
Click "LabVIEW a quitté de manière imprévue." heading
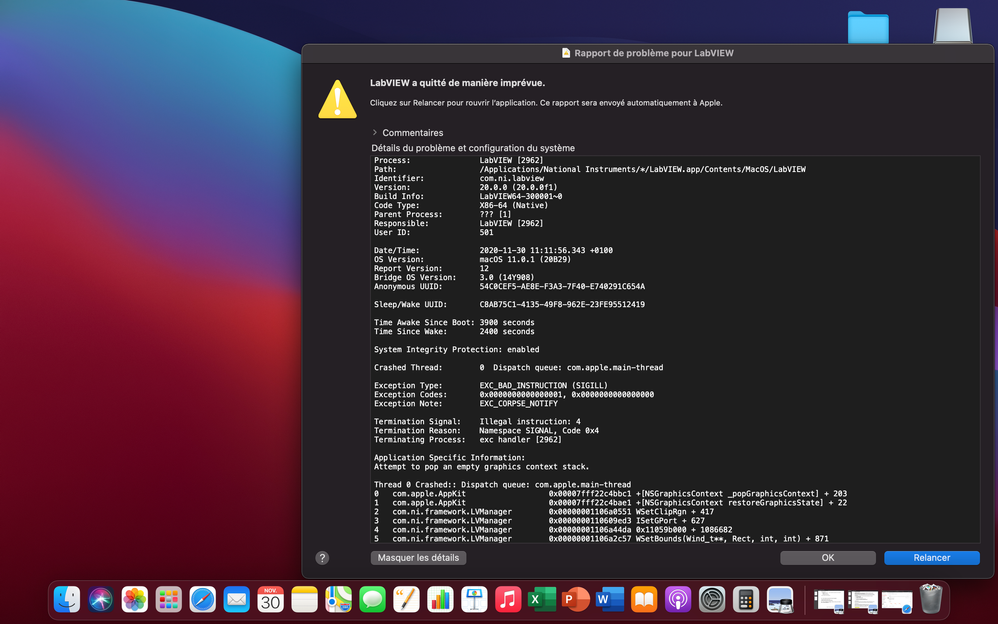457,83
